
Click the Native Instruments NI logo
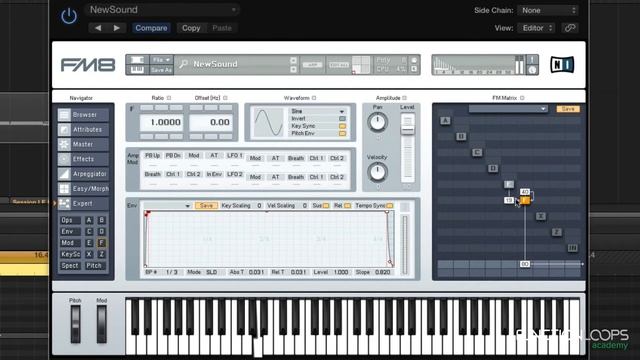[562, 64]
